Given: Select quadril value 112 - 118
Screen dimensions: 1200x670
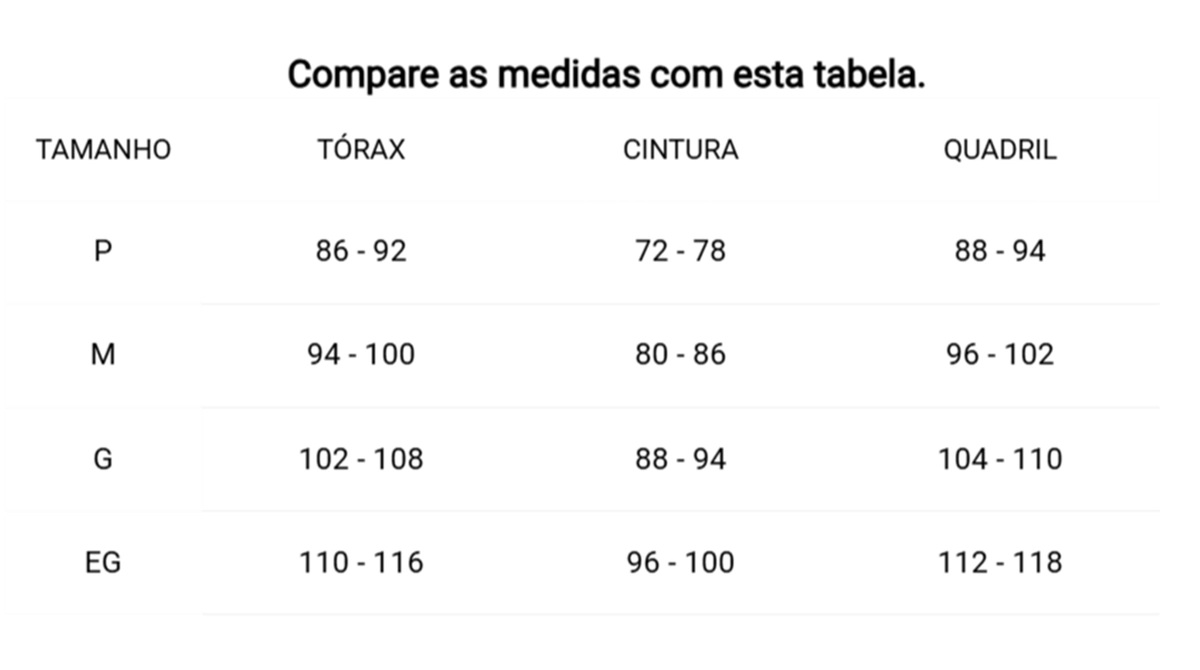Looking at the screenshot, I should [1000, 563].
